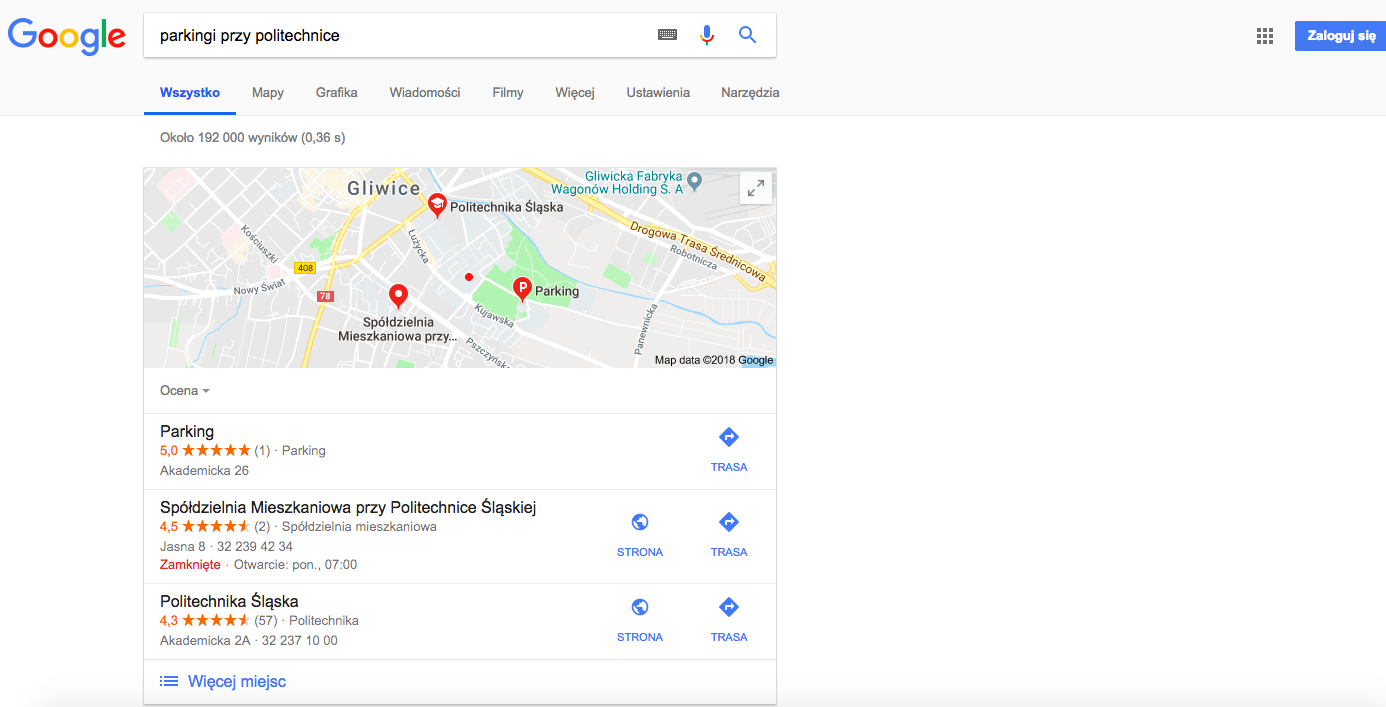Switch to the Wiadomości tab

425,93
